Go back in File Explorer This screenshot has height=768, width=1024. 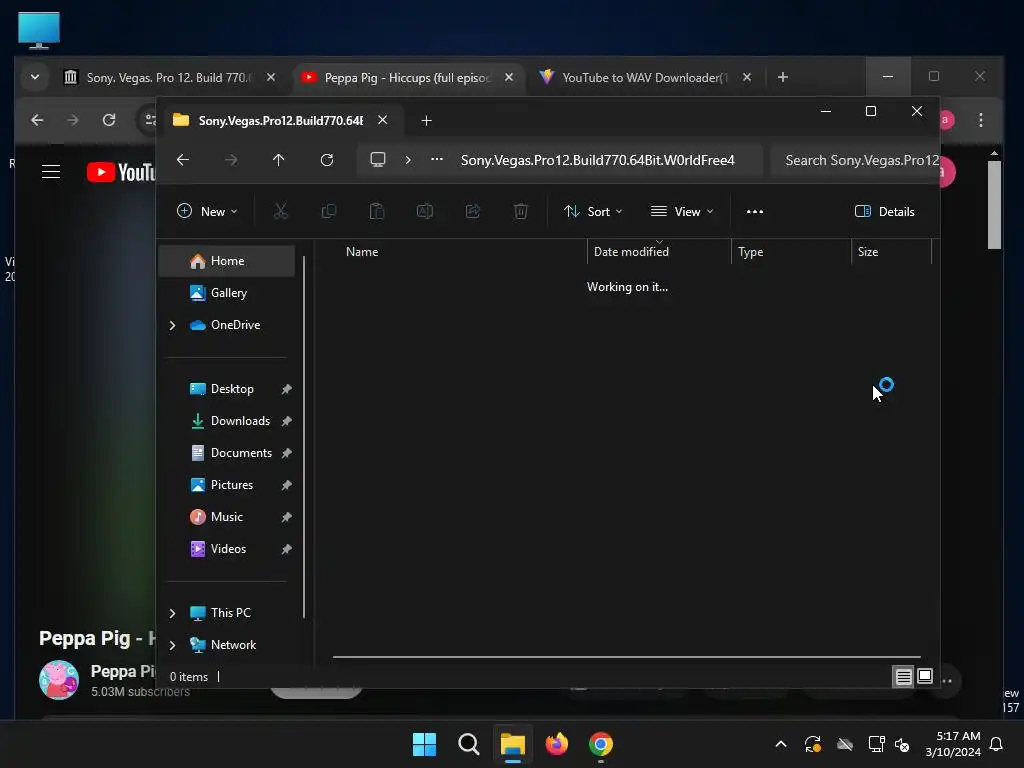(x=183, y=160)
